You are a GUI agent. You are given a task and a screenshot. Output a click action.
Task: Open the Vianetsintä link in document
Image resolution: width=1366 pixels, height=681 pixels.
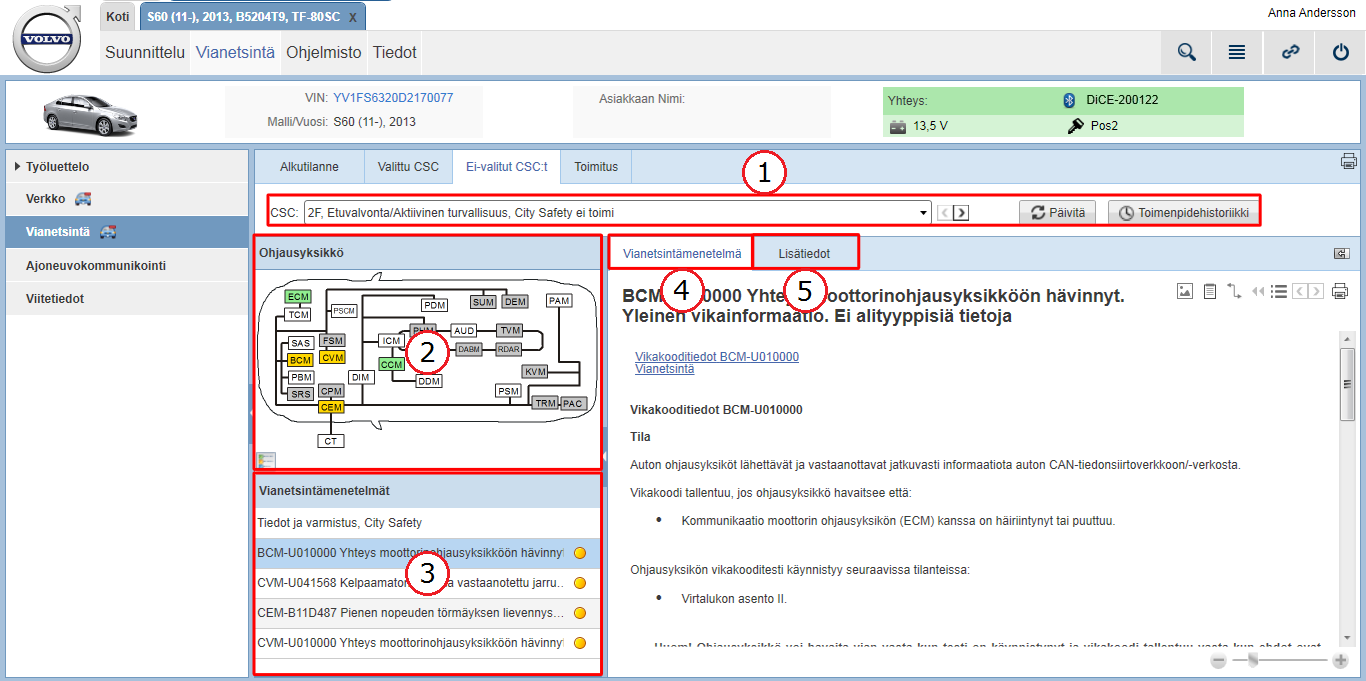(x=665, y=369)
